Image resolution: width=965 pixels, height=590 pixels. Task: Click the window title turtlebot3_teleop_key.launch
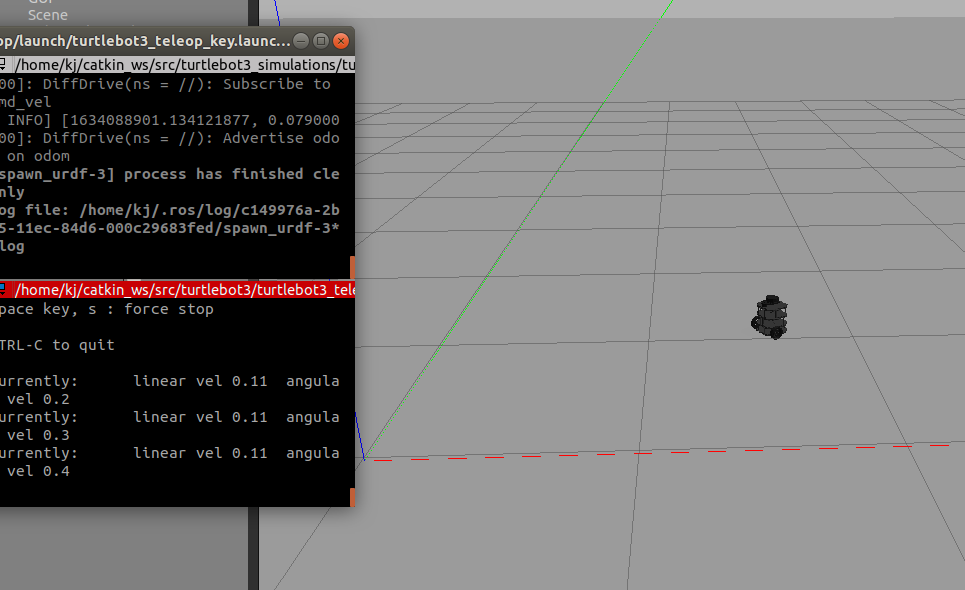[x=145, y=41]
